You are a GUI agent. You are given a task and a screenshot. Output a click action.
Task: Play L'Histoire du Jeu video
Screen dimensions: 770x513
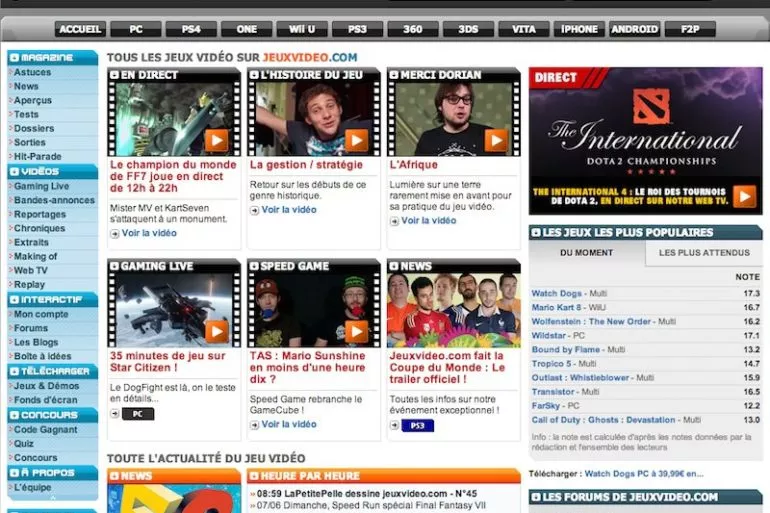[357, 140]
